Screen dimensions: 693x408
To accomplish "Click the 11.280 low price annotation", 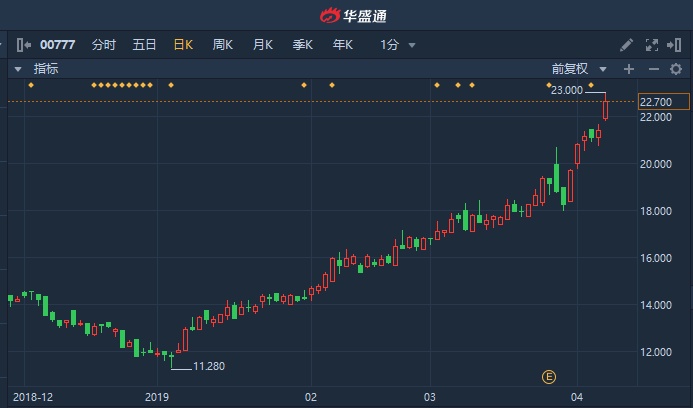I will pyautogui.click(x=209, y=366).
